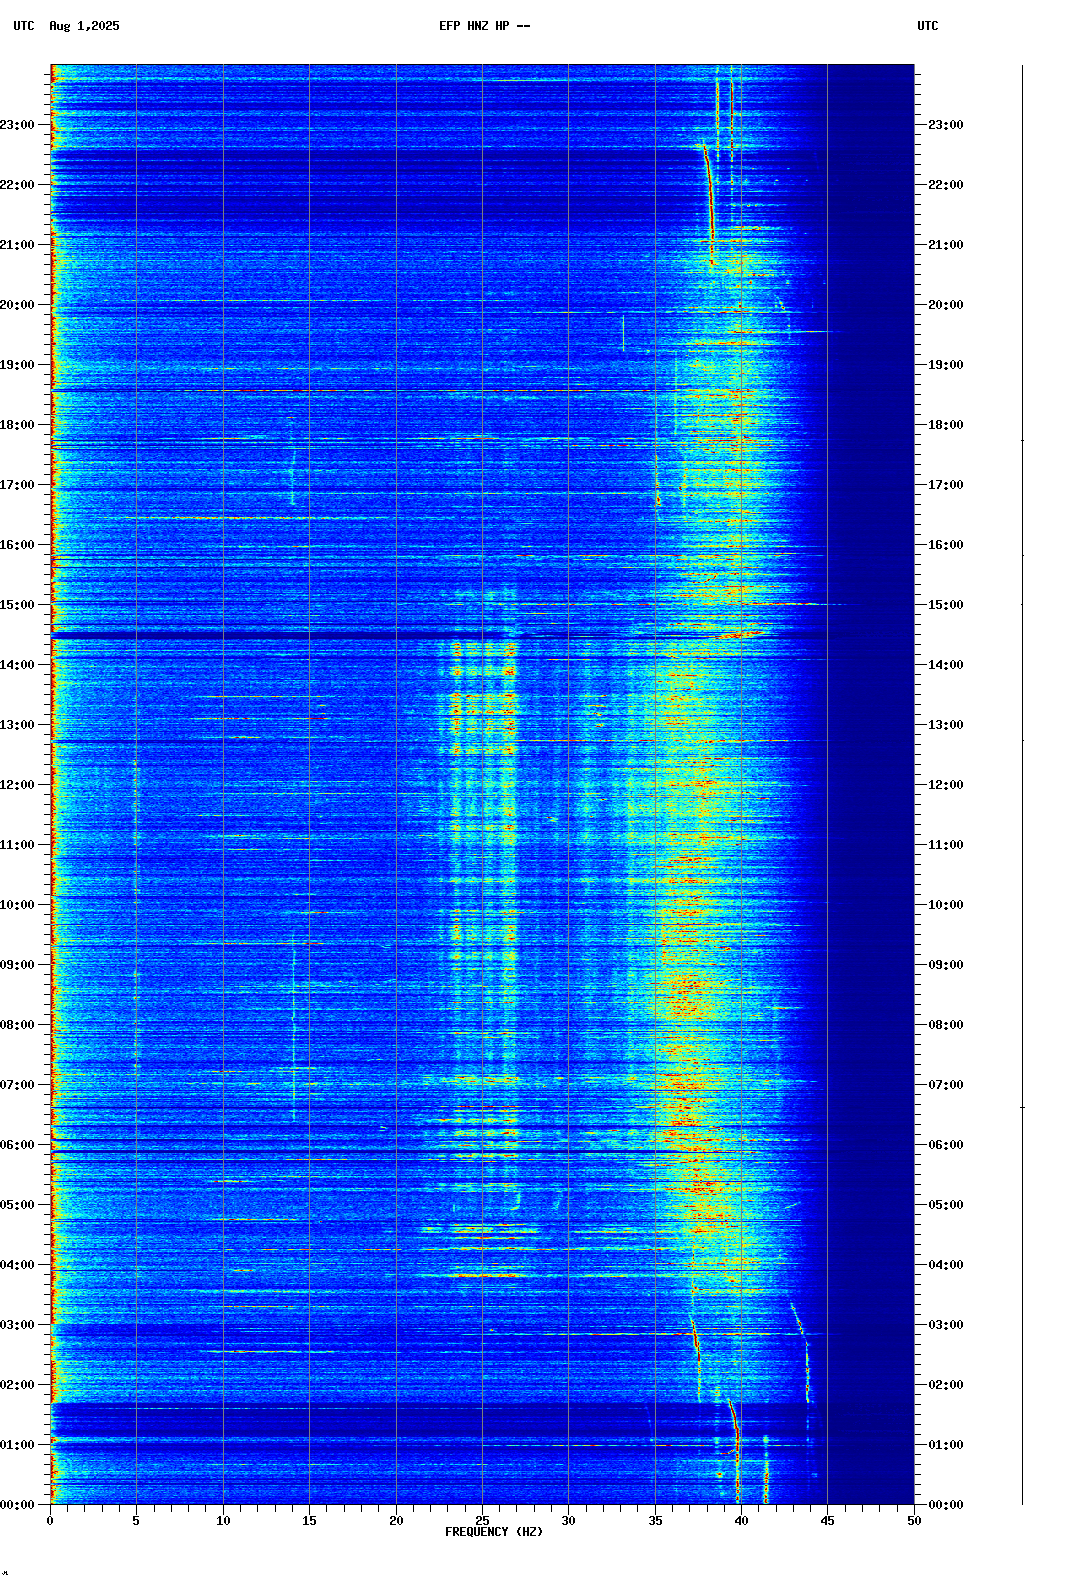The image size is (1066, 1584).
Task: Click the 'FREQUENCY (HZ)' axis title
Action: (x=494, y=1532)
